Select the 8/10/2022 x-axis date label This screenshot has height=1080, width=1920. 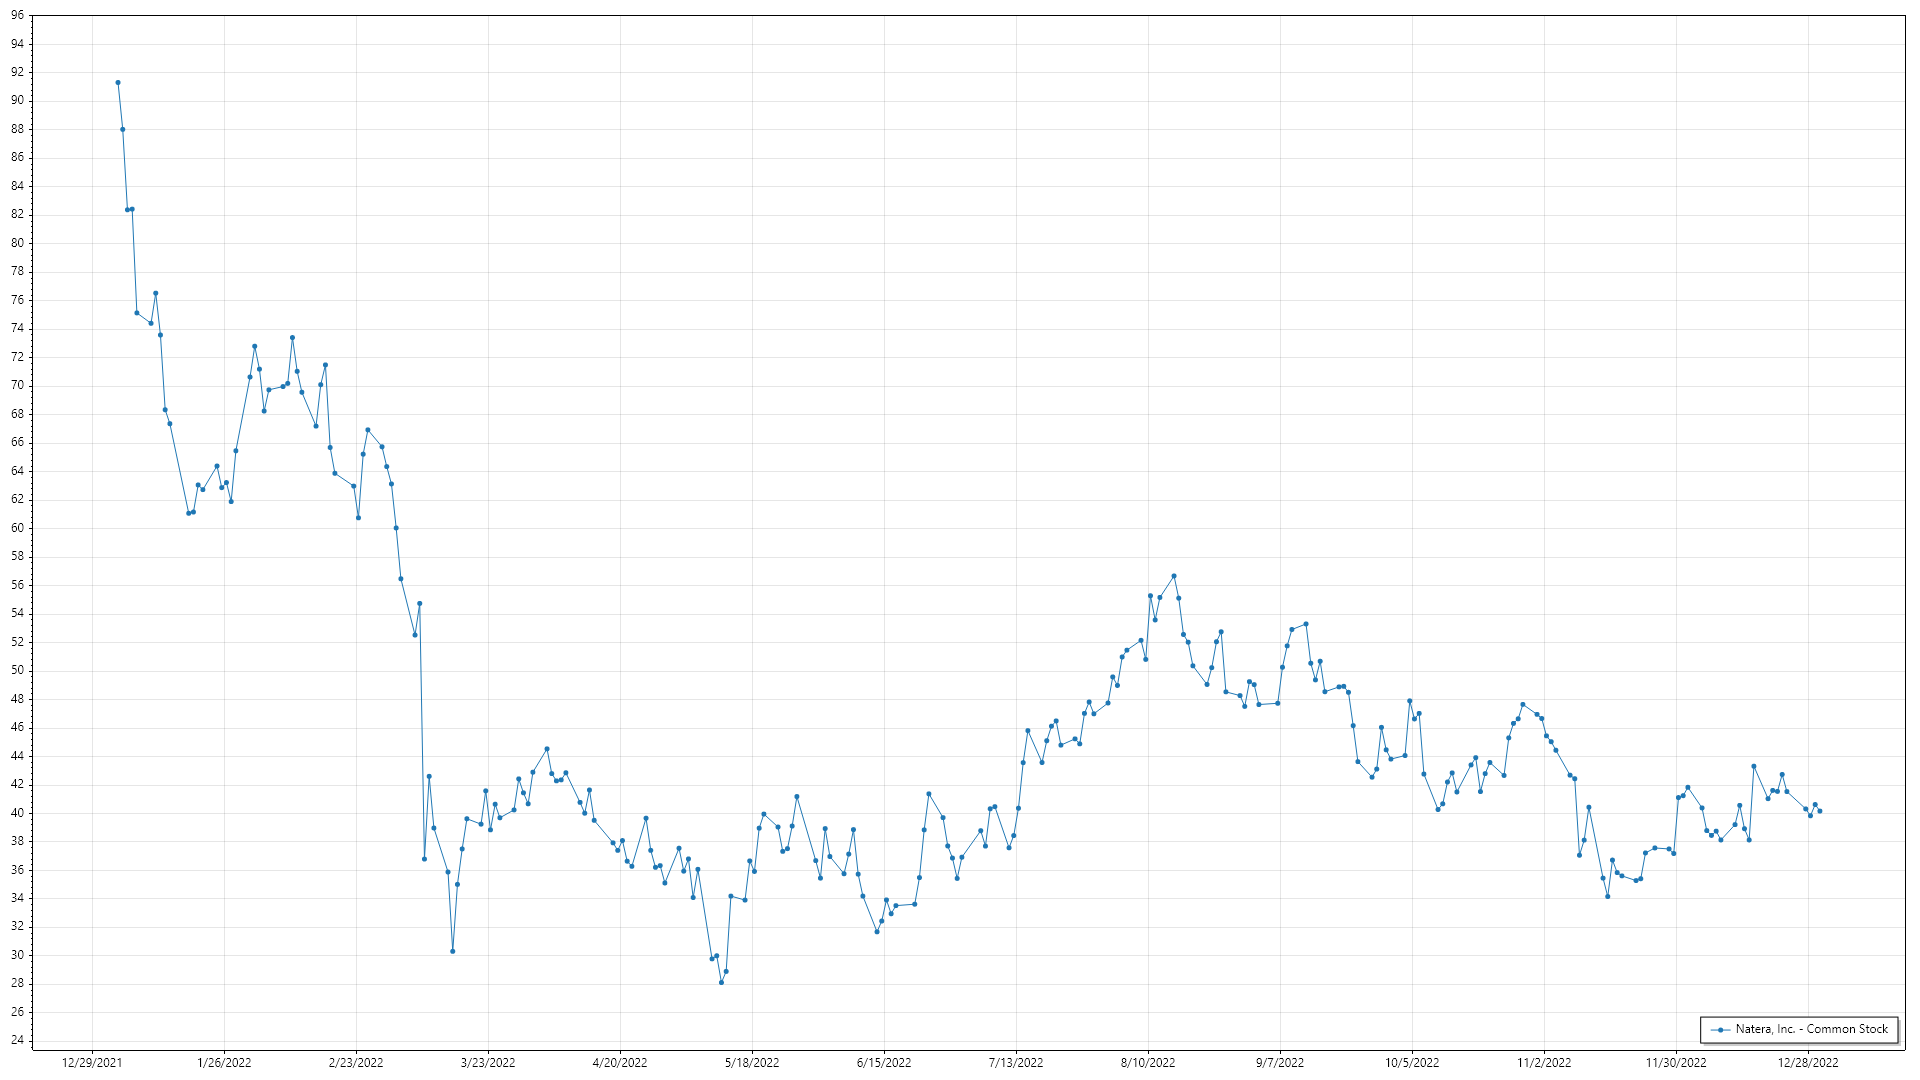[x=1148, y=1062]
